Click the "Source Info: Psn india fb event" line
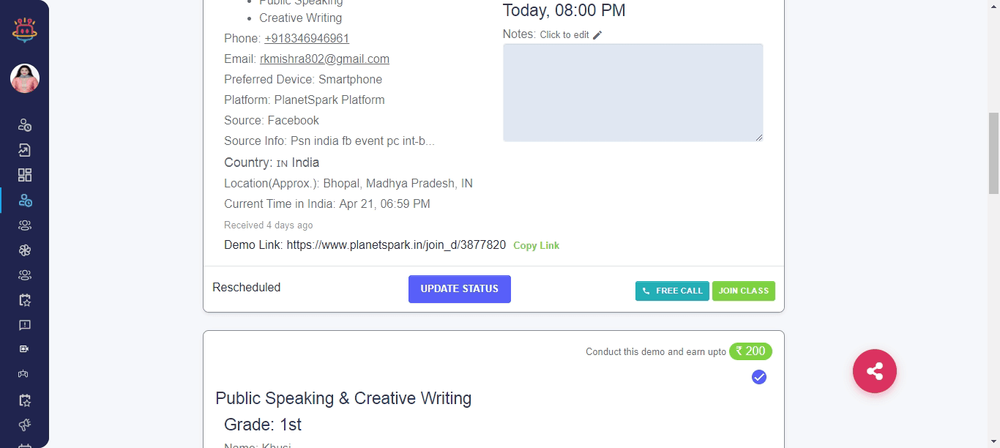The height and width of the screenshot is (448, 1000). (x=329, y=141)
